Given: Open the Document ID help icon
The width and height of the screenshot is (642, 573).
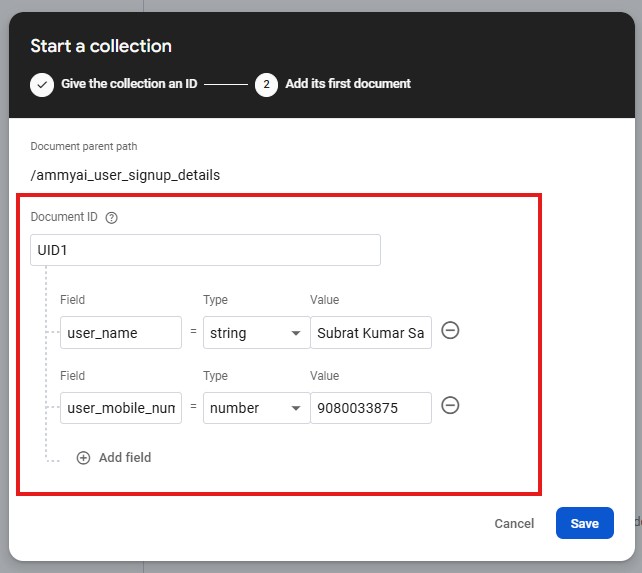Looking at the screenshot, I should pos(111,217).
